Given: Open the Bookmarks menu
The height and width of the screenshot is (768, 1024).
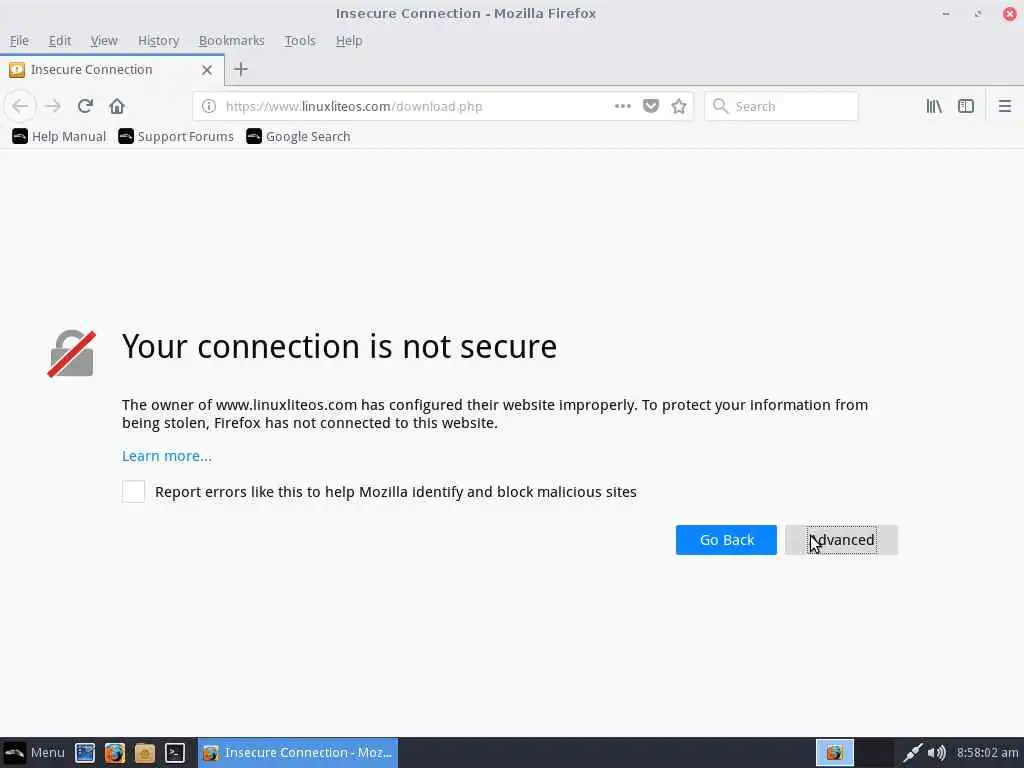Looking at the screenshot, I should pos(231,40).
